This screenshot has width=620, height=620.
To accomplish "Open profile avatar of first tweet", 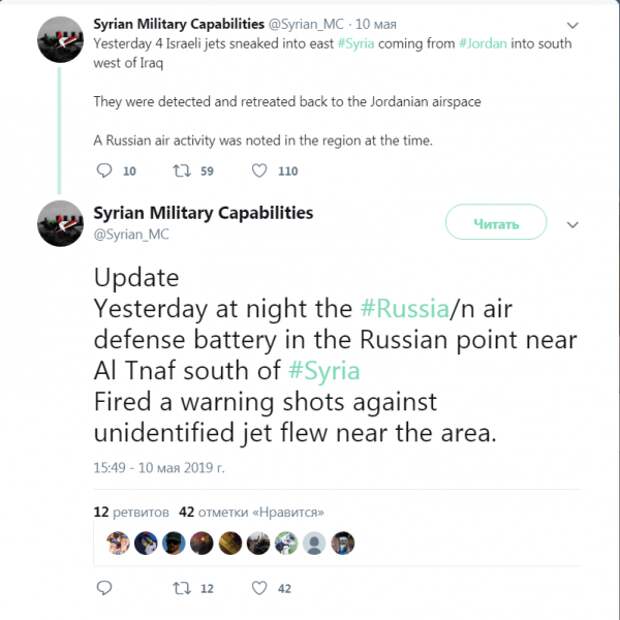I will tap(60, 40).
